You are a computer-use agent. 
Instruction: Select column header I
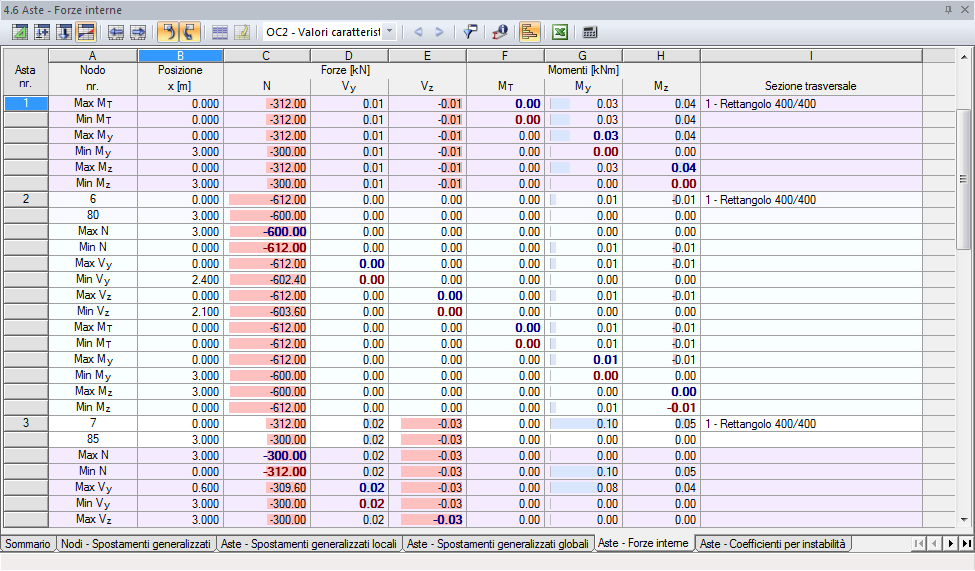pyautogui.click(x=811, y=56)
